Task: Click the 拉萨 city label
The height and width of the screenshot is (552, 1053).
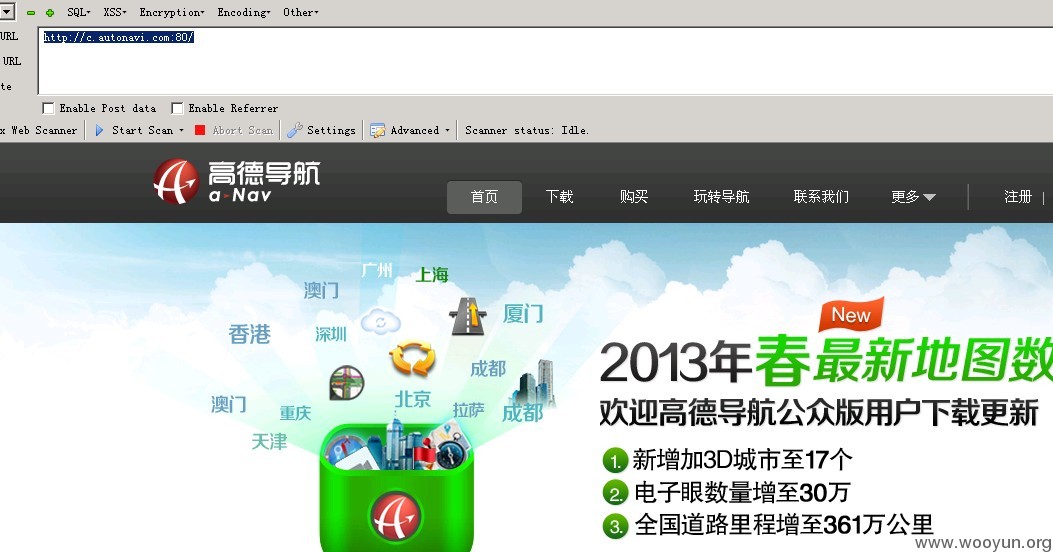Action: 469,410
